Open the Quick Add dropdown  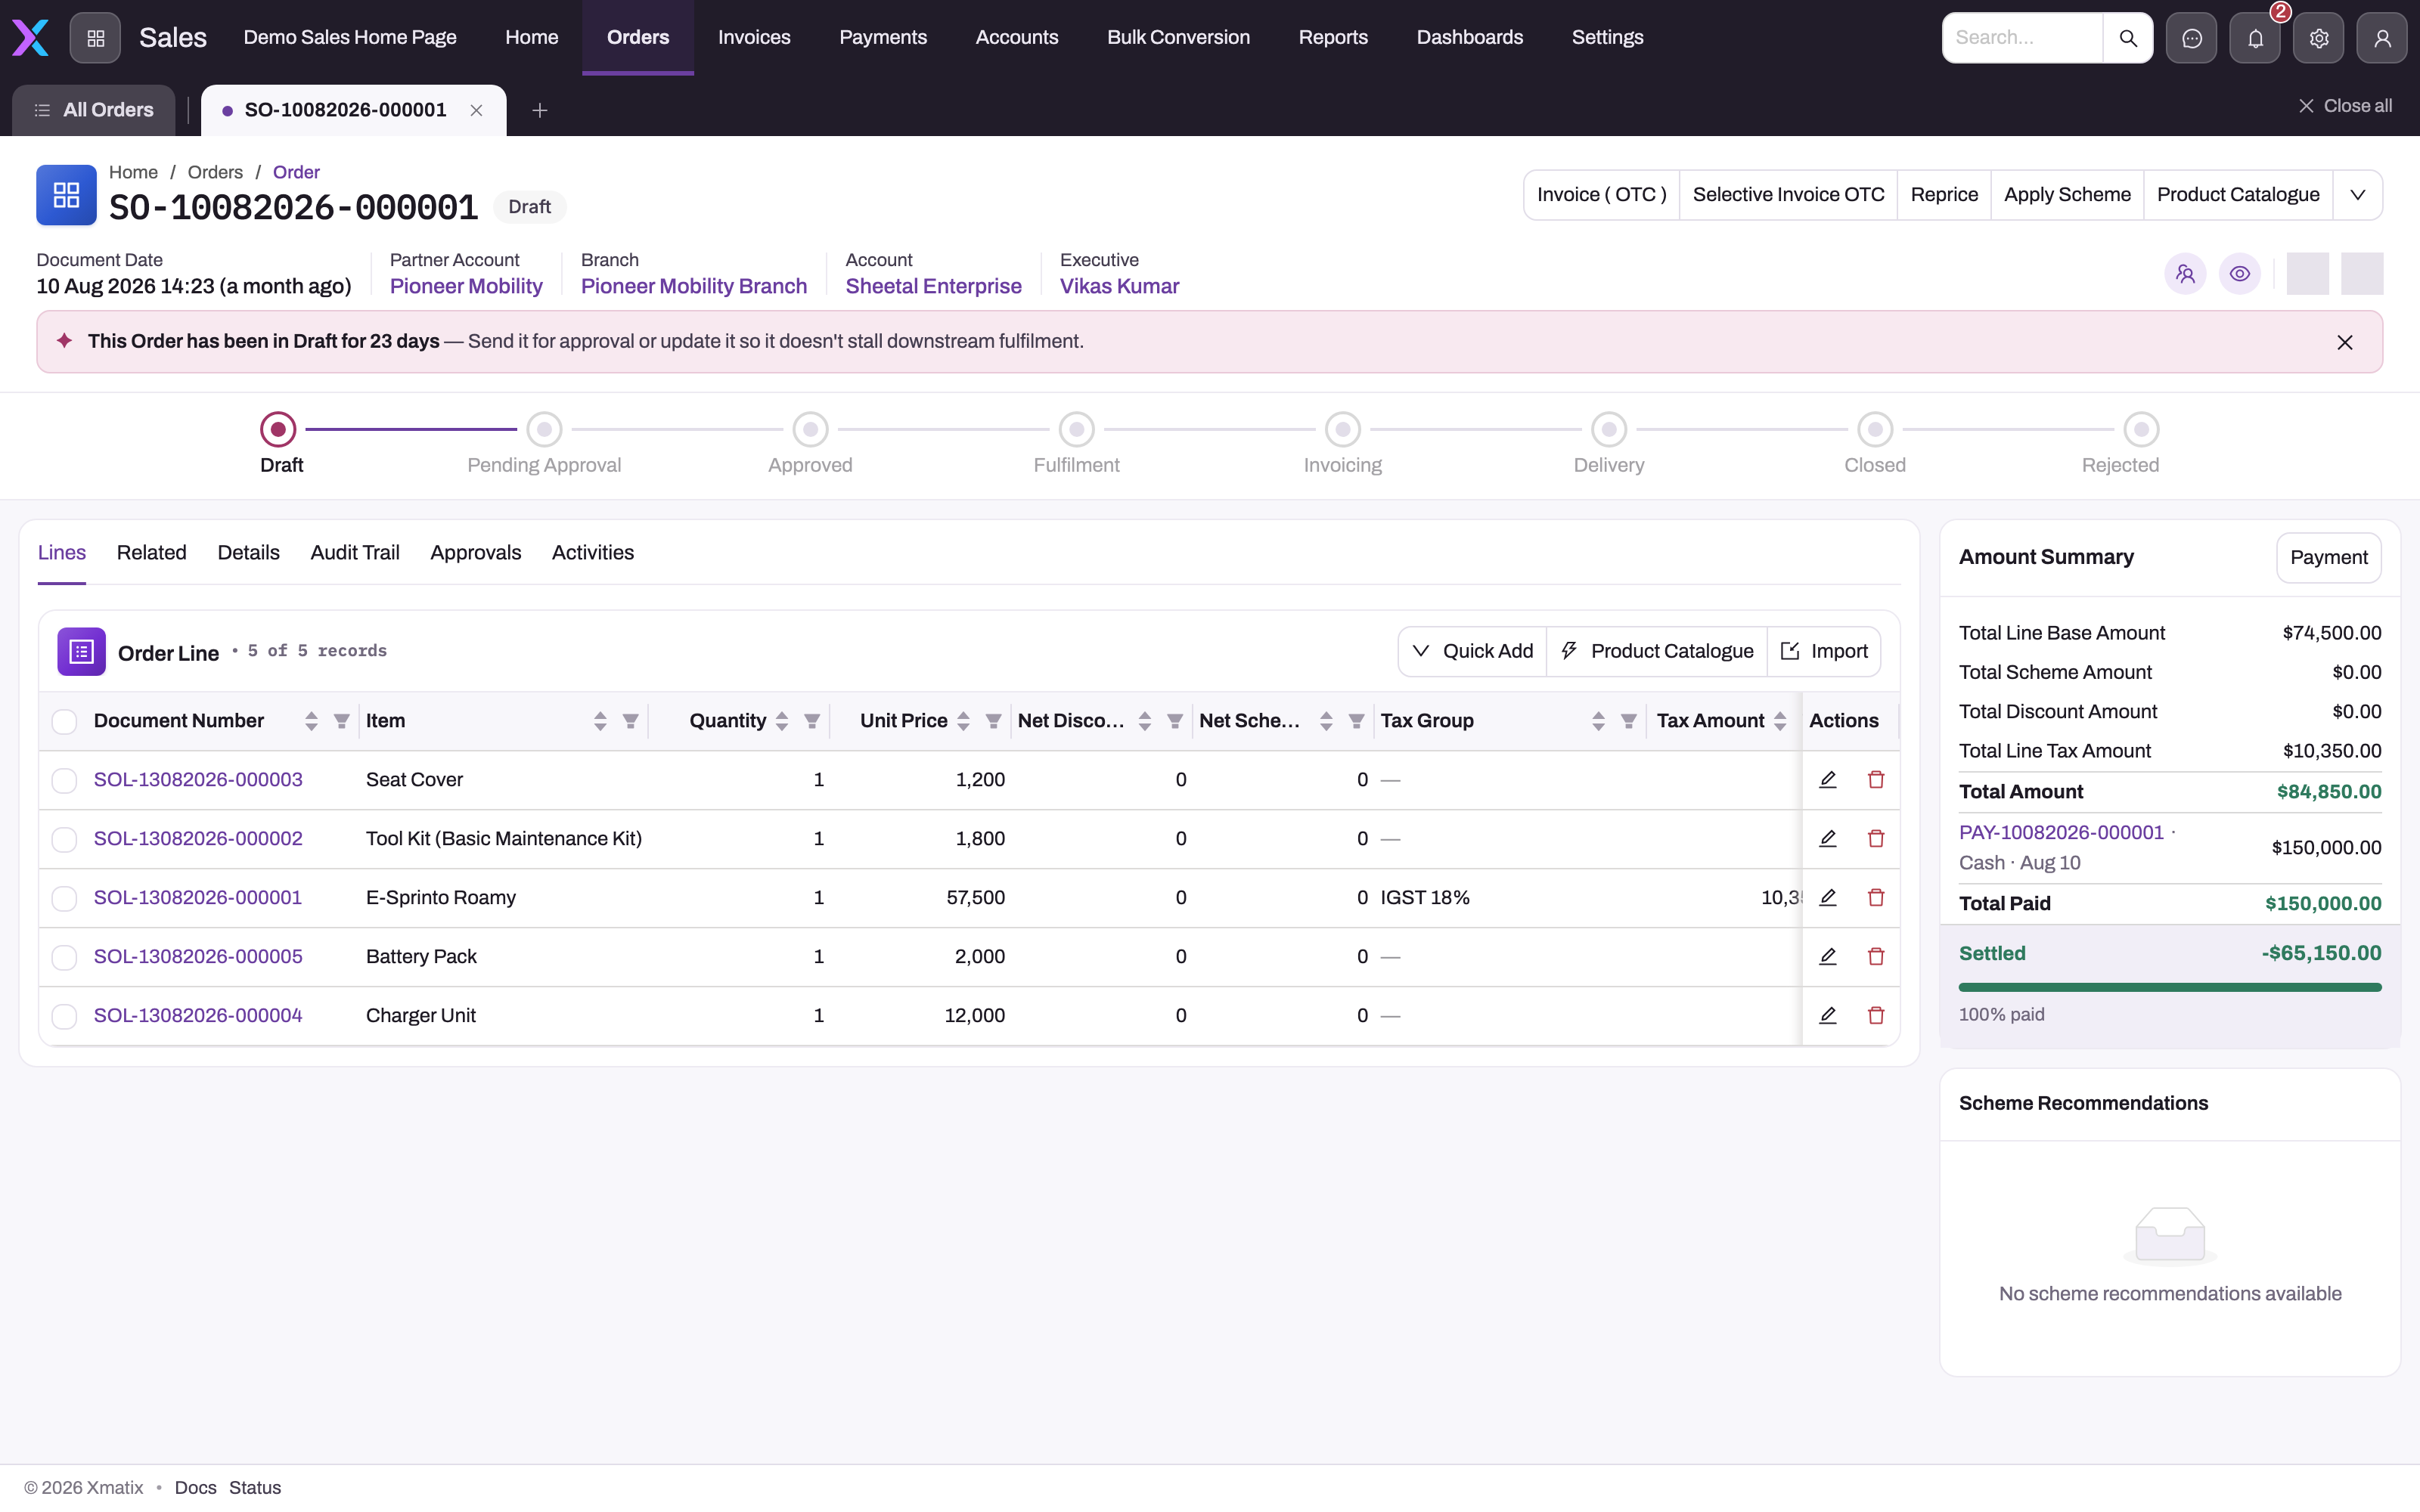(1472, 652)
